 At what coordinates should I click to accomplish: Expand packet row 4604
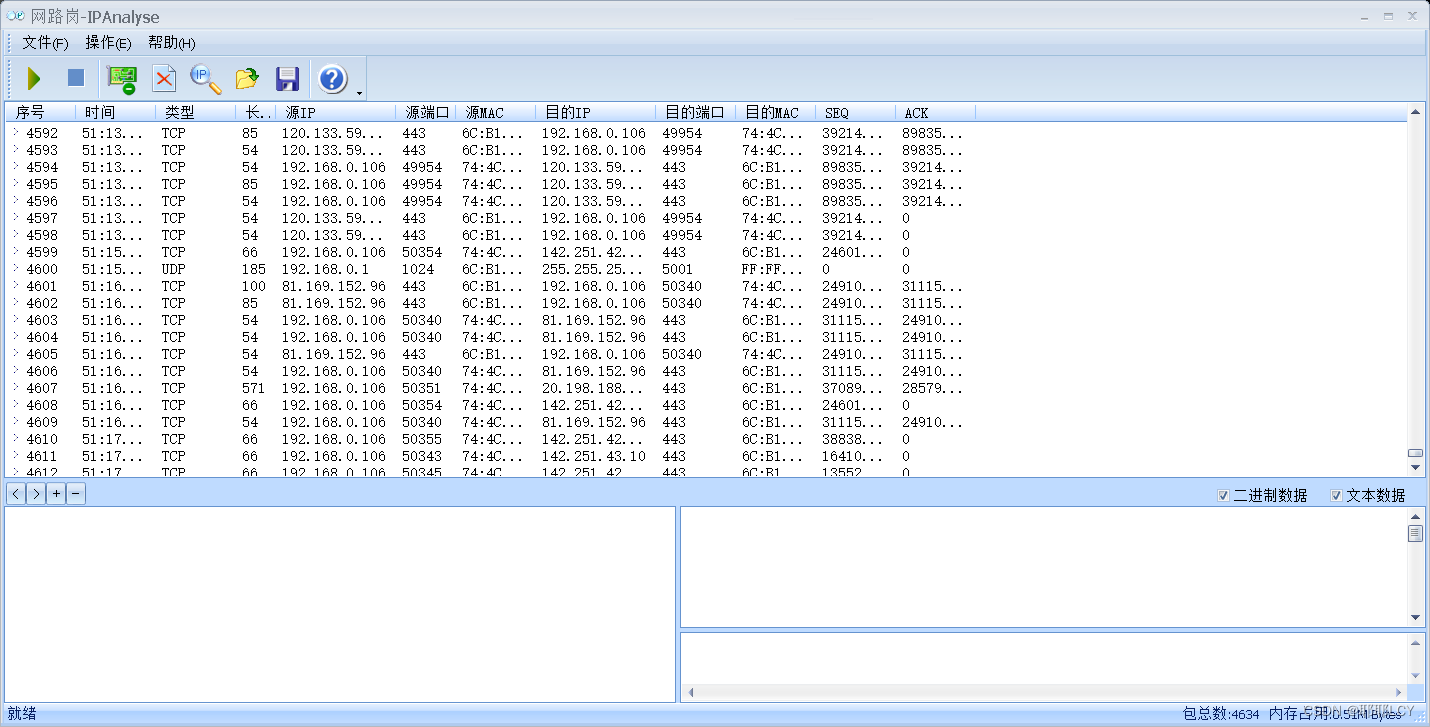(x=16, y=336)
